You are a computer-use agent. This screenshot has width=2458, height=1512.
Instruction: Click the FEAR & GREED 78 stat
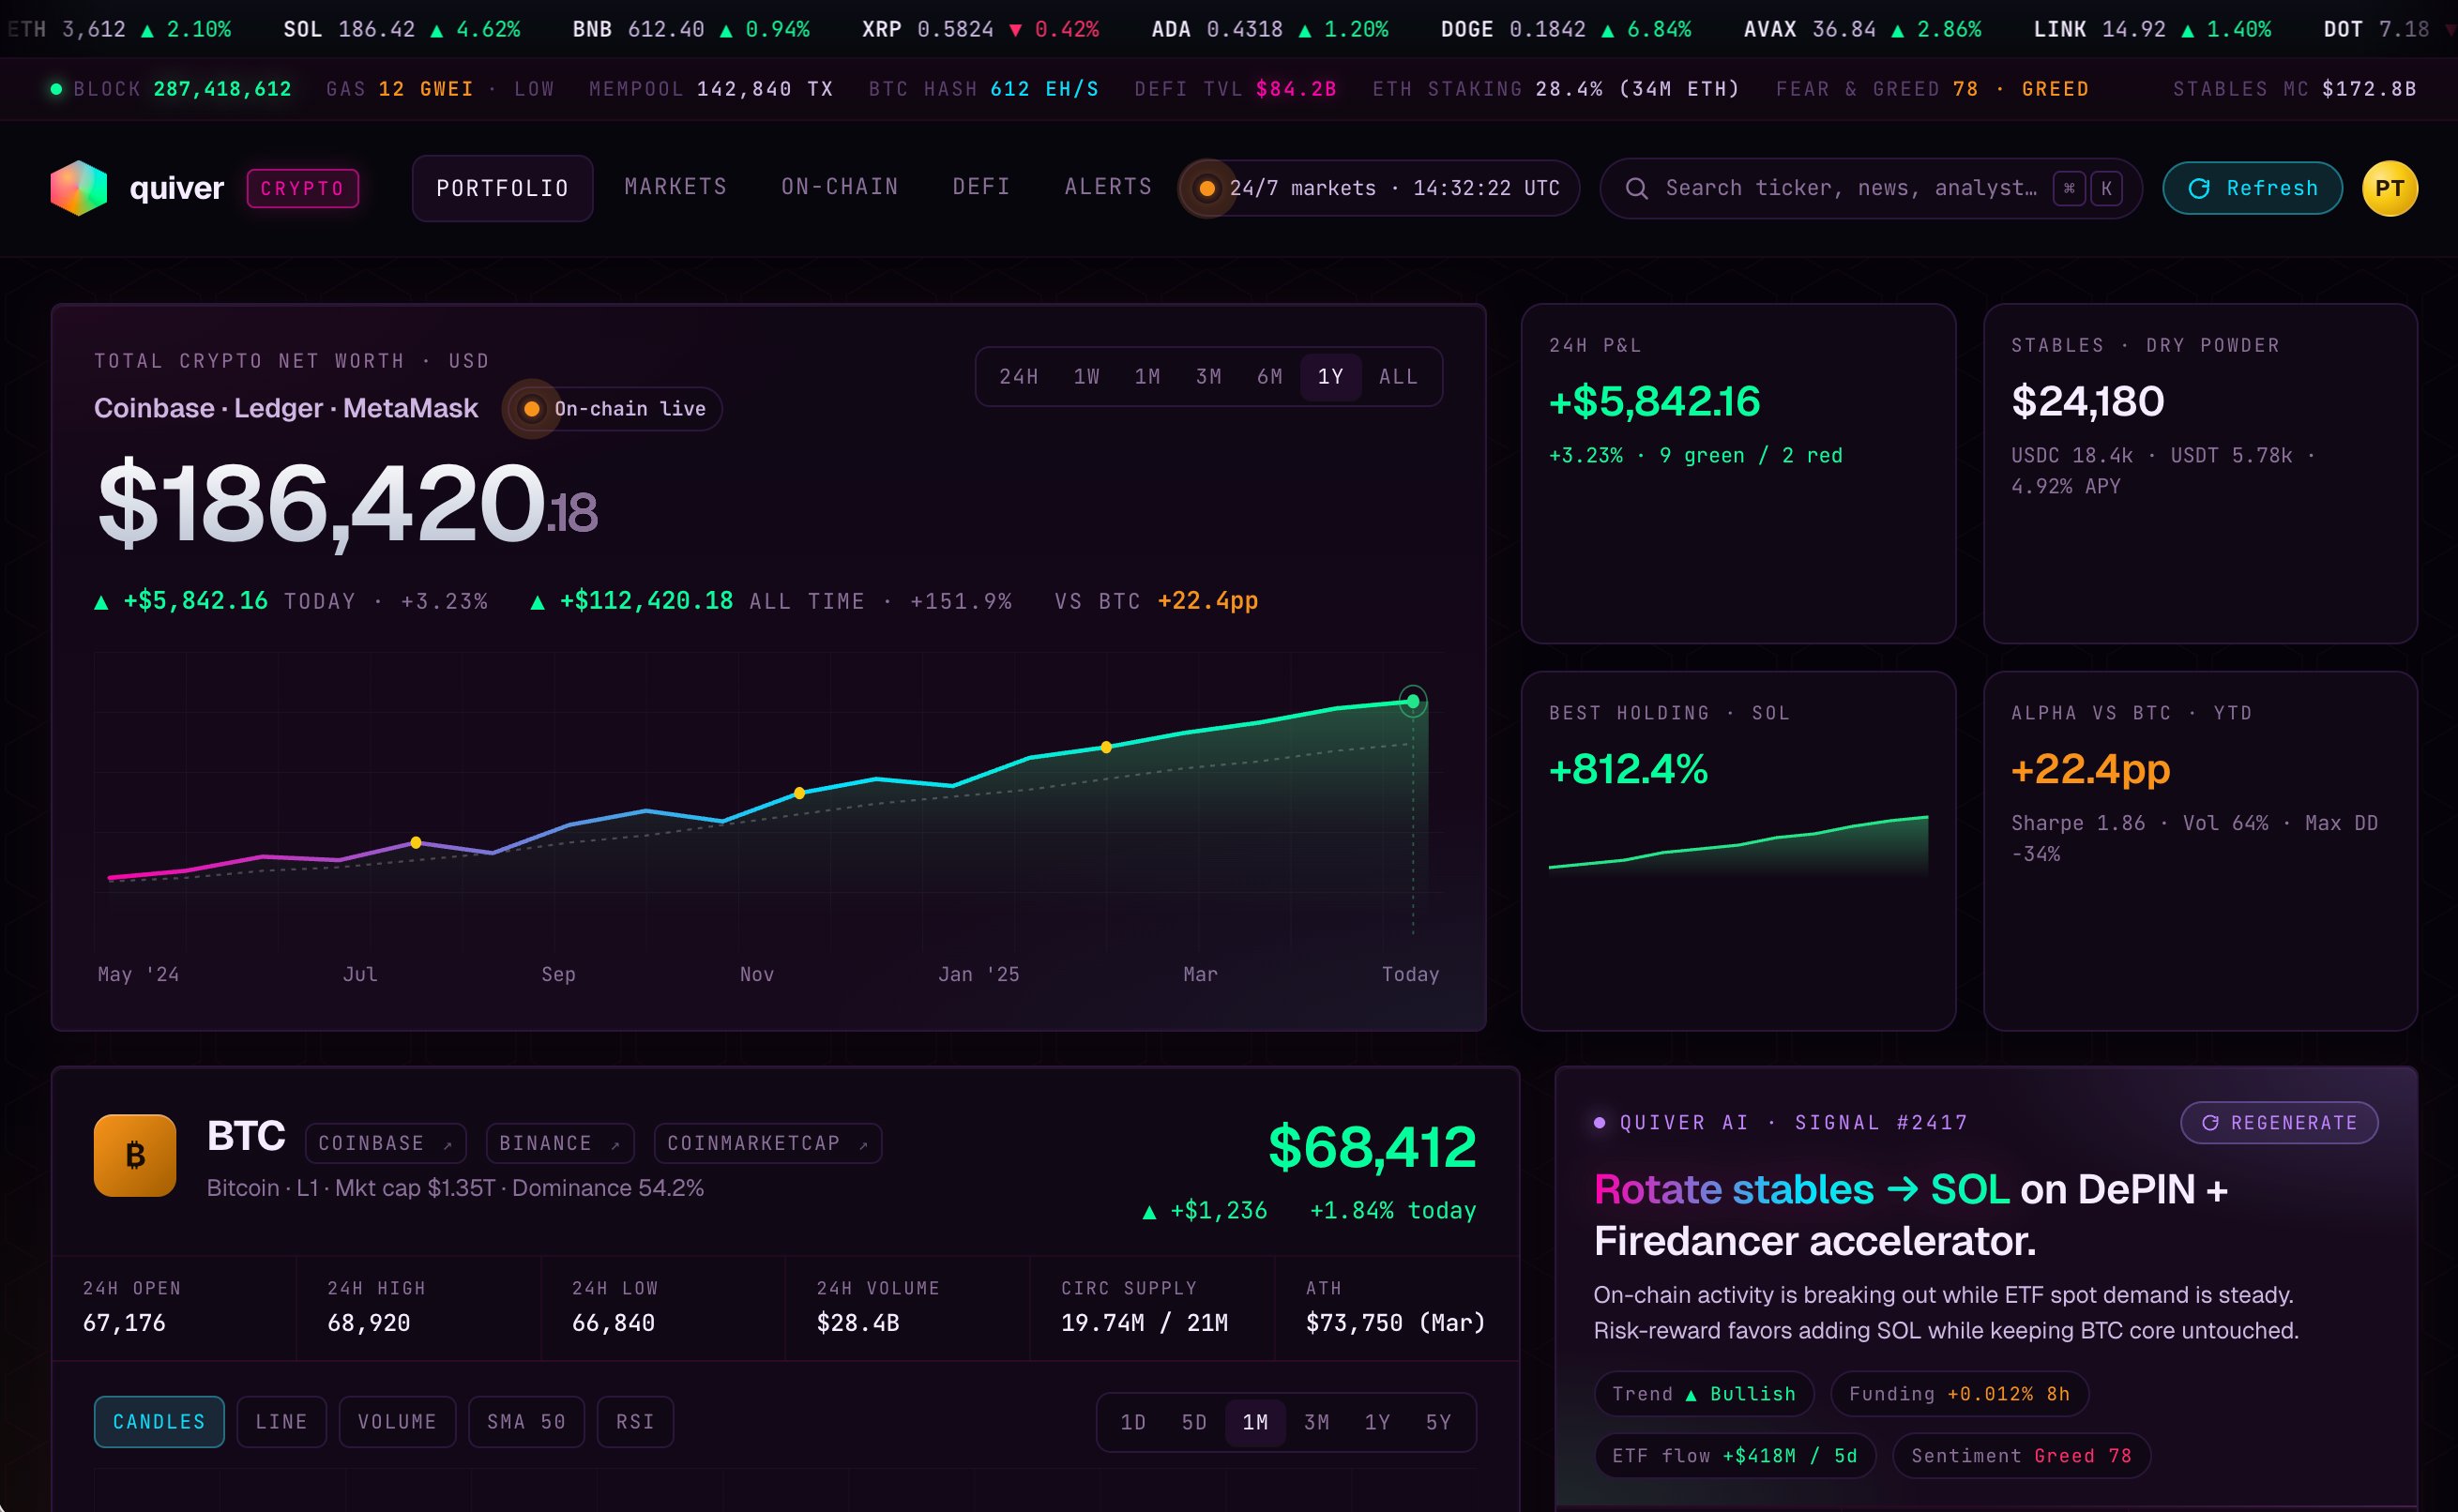pos(1932,89)
